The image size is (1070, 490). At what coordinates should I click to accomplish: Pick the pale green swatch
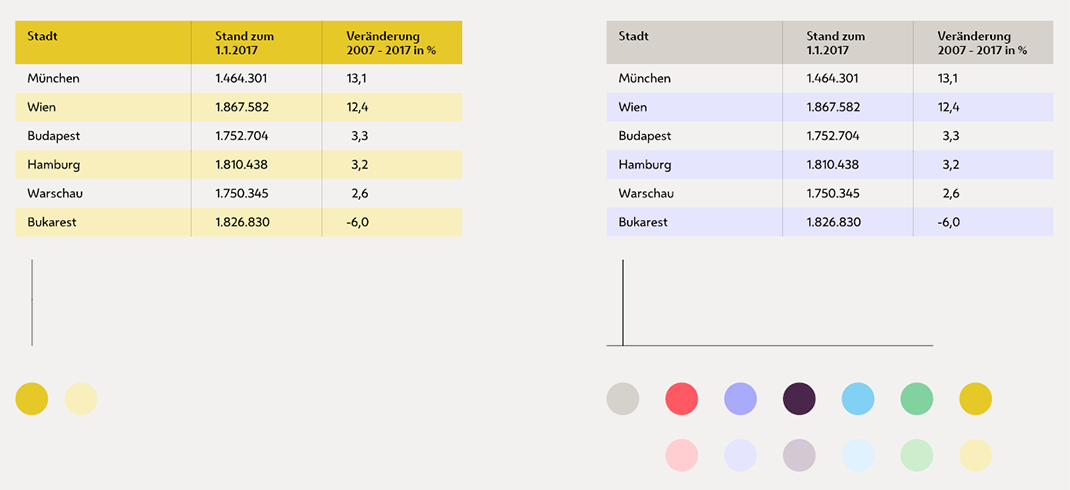(x=917, y=455)
